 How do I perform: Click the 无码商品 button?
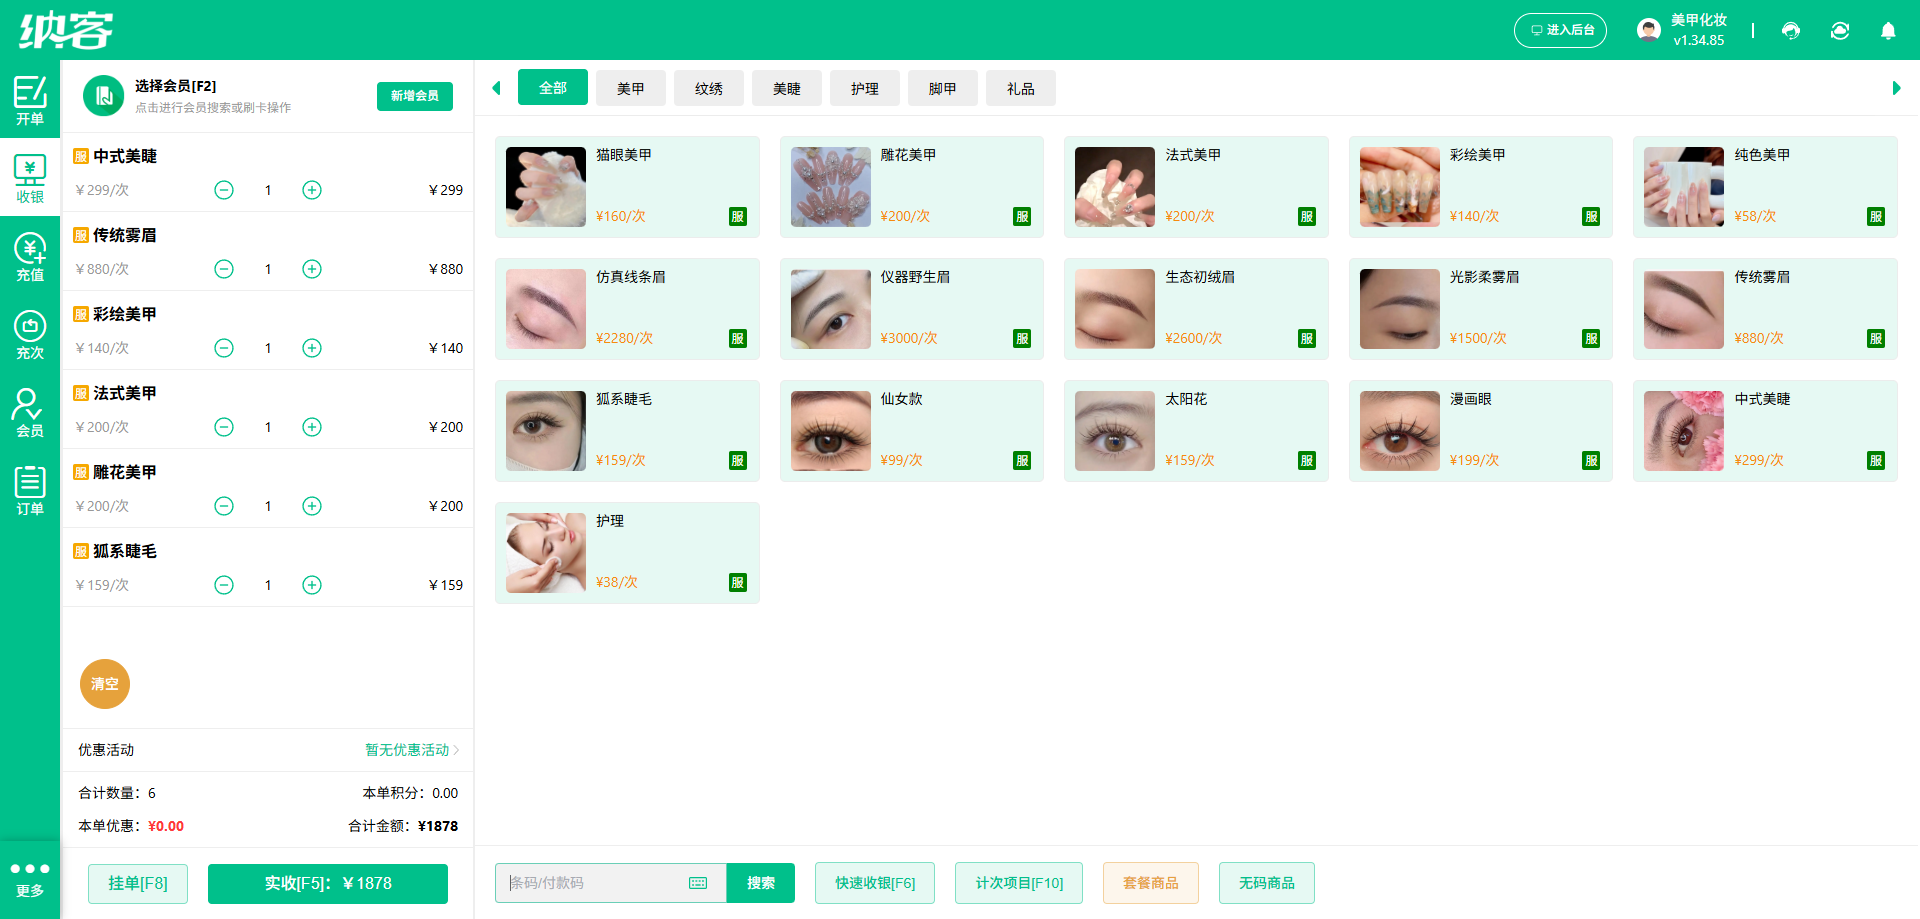click(x=1267, y=883)
